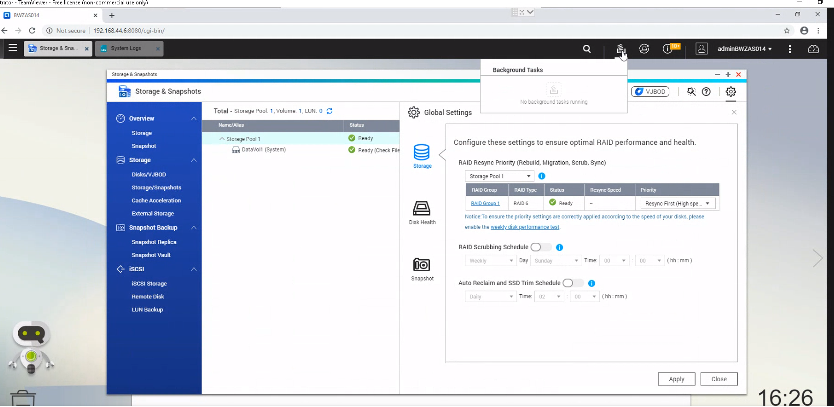Go to next desktop page arrow
Image resolution: width=834 pixels, height=407 pixels.
tap(818, 258)
